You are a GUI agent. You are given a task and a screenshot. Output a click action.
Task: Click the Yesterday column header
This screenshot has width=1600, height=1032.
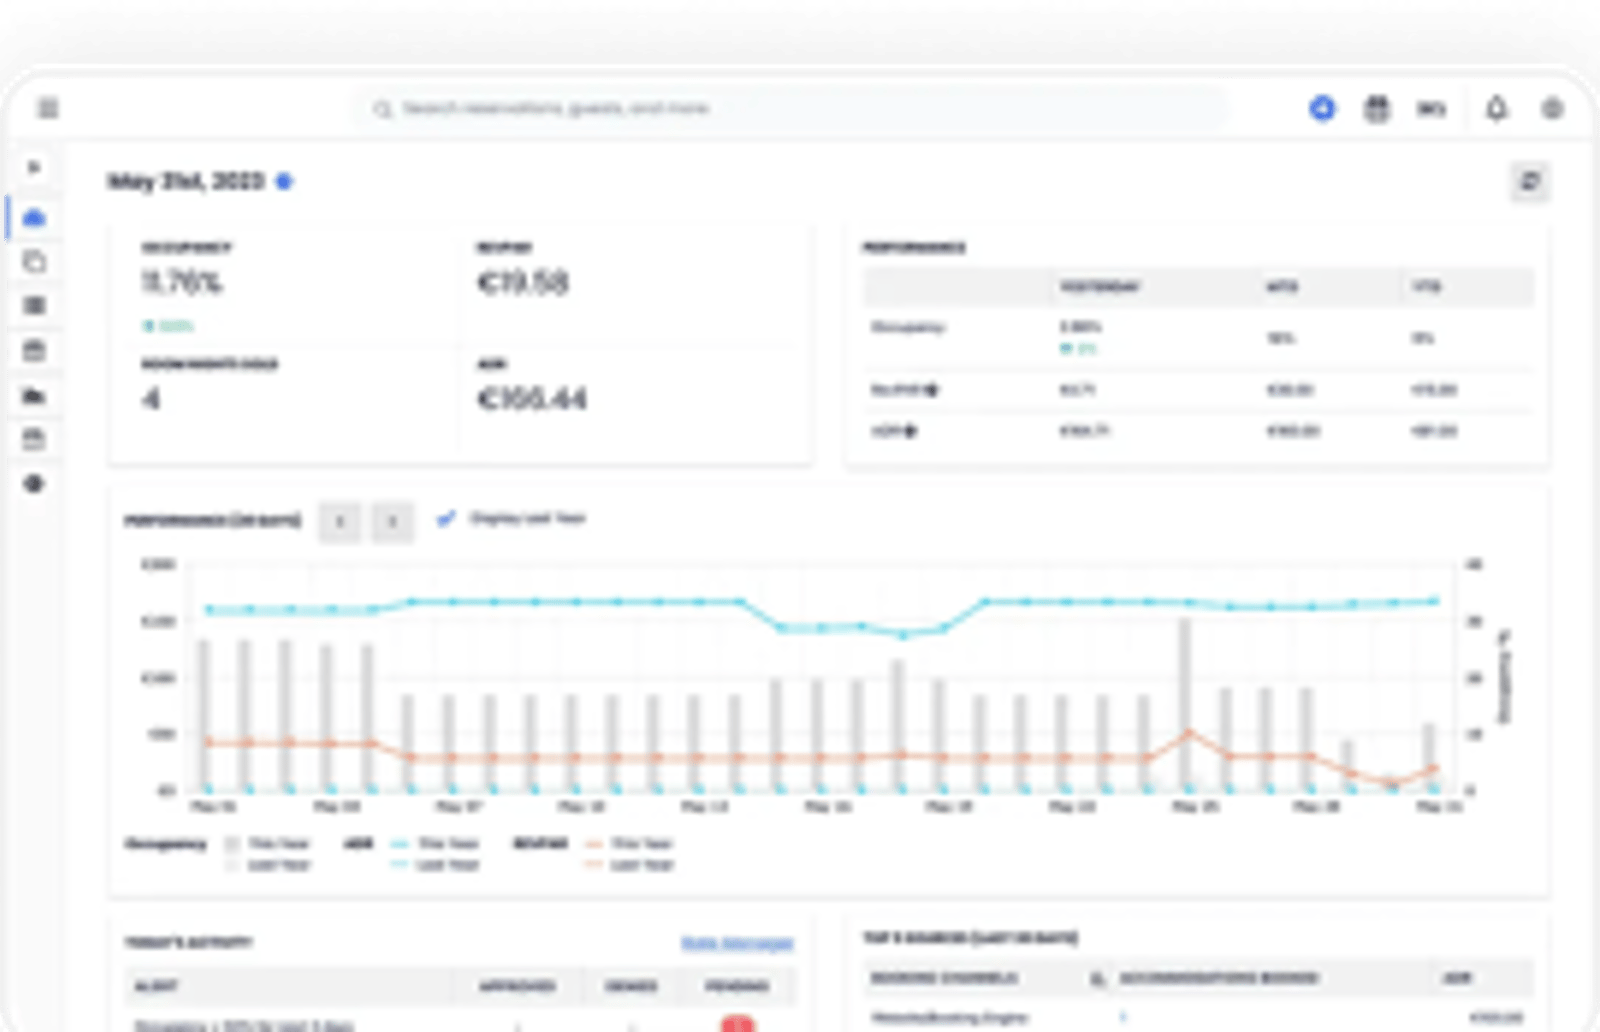(x=1100, y=287)
